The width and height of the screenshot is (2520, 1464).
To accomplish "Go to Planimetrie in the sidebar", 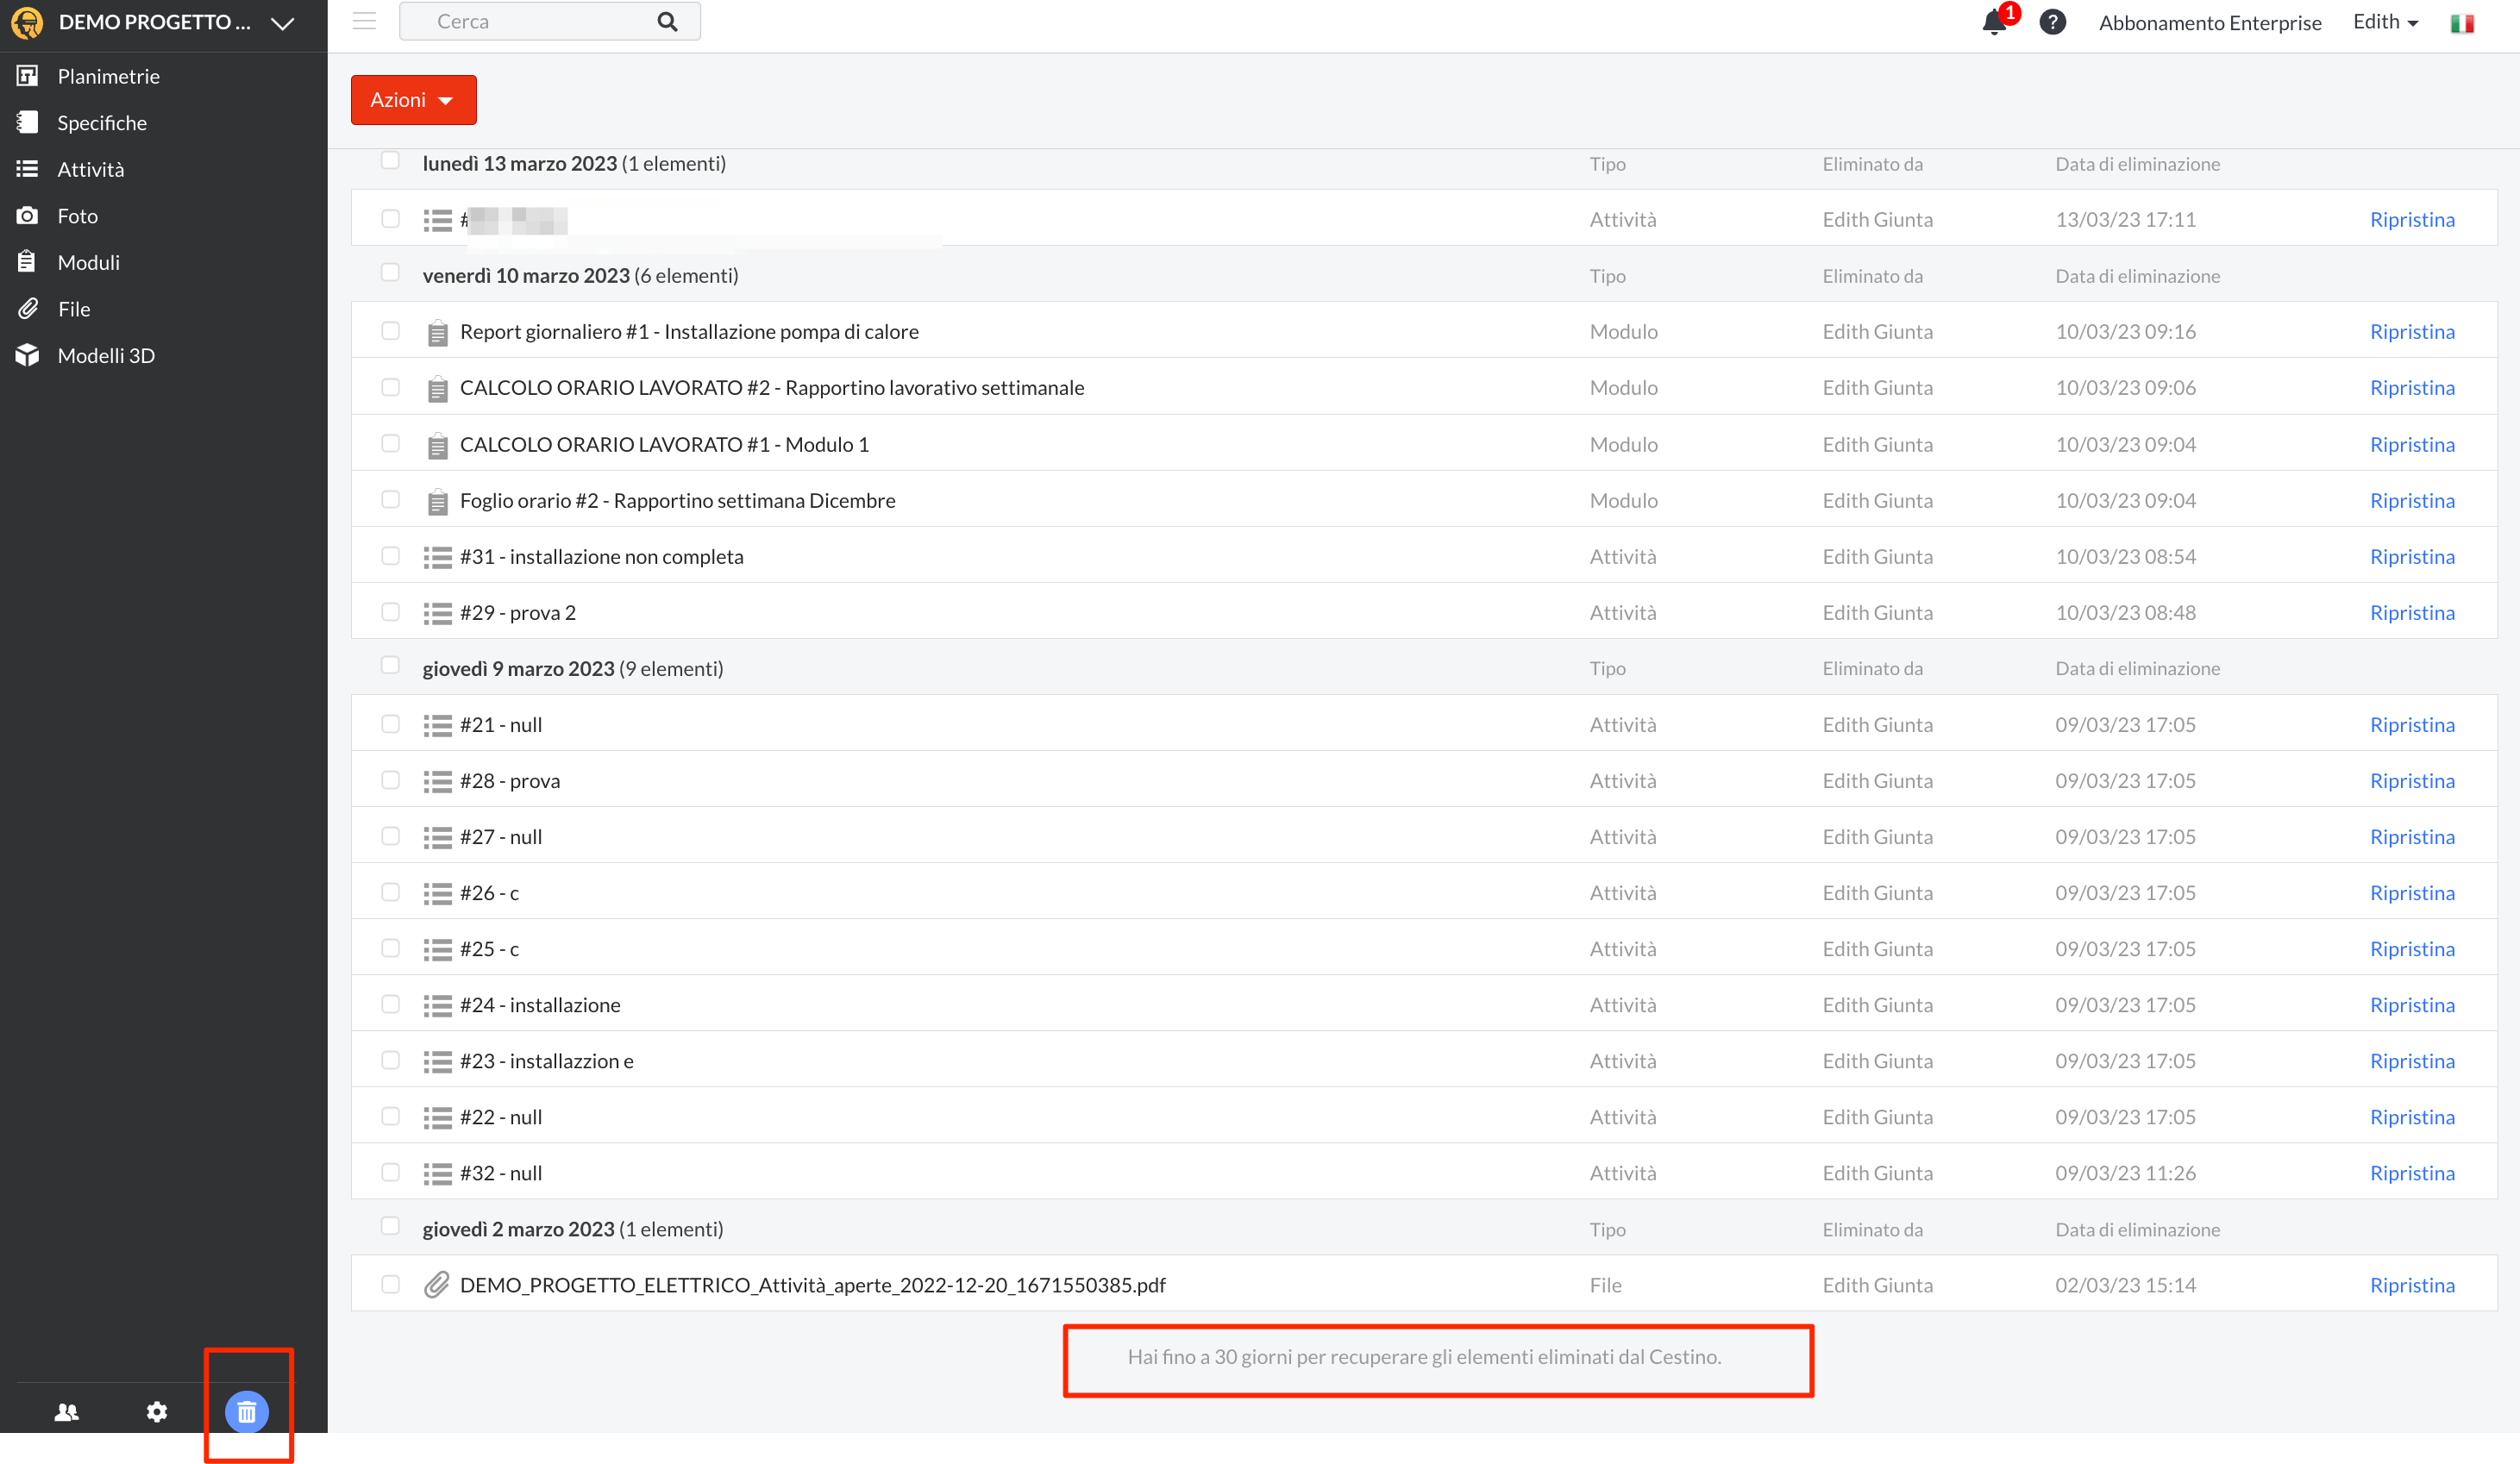I will coord(108,76).
